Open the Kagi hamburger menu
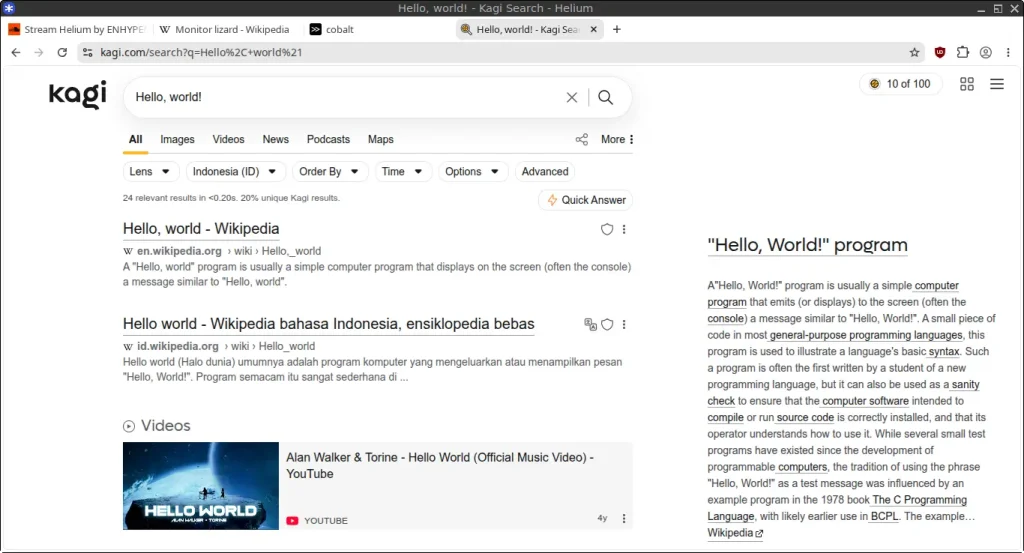The width and height of the screenshot is (1024, 553). point(997,84)
